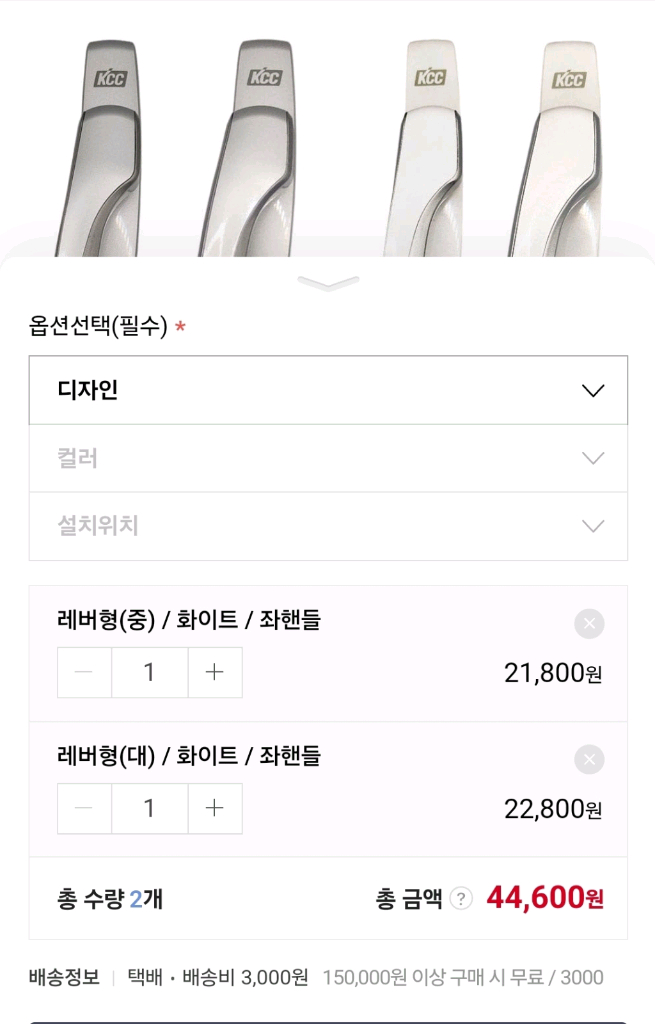Select the quantity field showing 1 for 레버형(중)
655x1024 pixels.
click(149, 672)
